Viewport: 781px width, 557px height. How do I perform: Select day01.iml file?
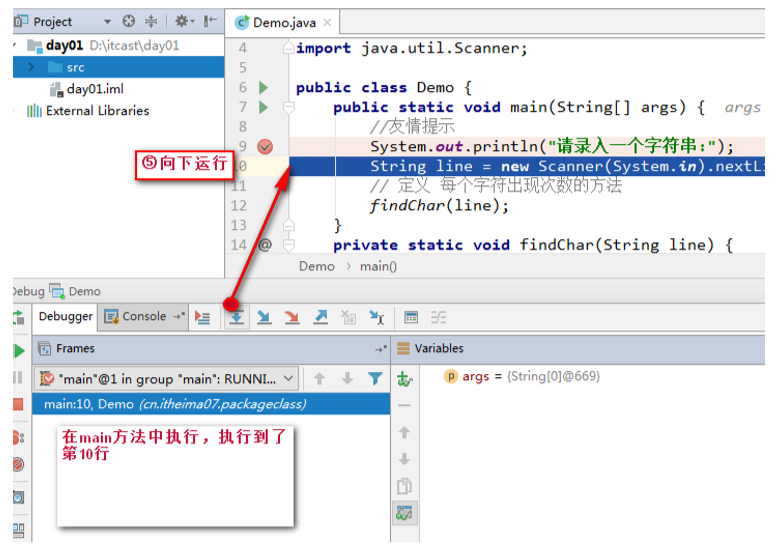(x=87, y=89)
